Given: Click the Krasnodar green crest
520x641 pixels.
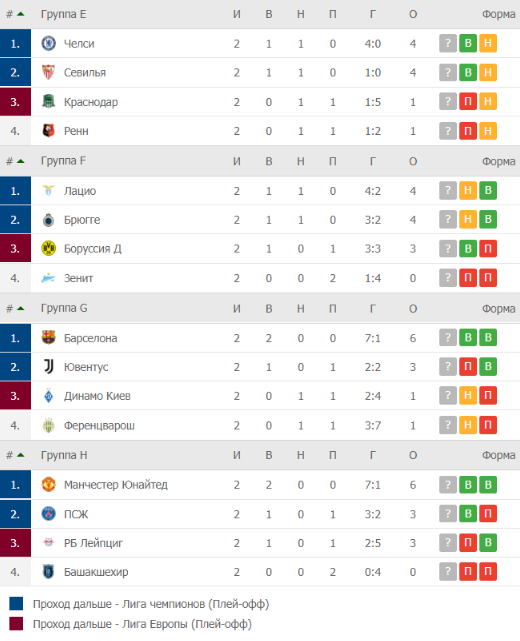Looking at the screenshot, I should click(49, 101).
